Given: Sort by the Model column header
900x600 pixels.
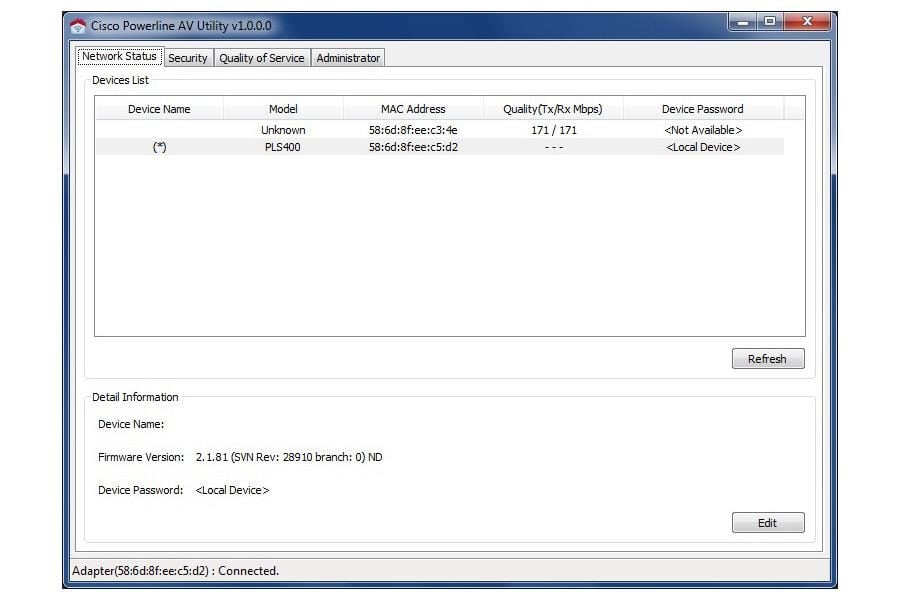Looking at the screenshot, I should (x=283, y=109).
